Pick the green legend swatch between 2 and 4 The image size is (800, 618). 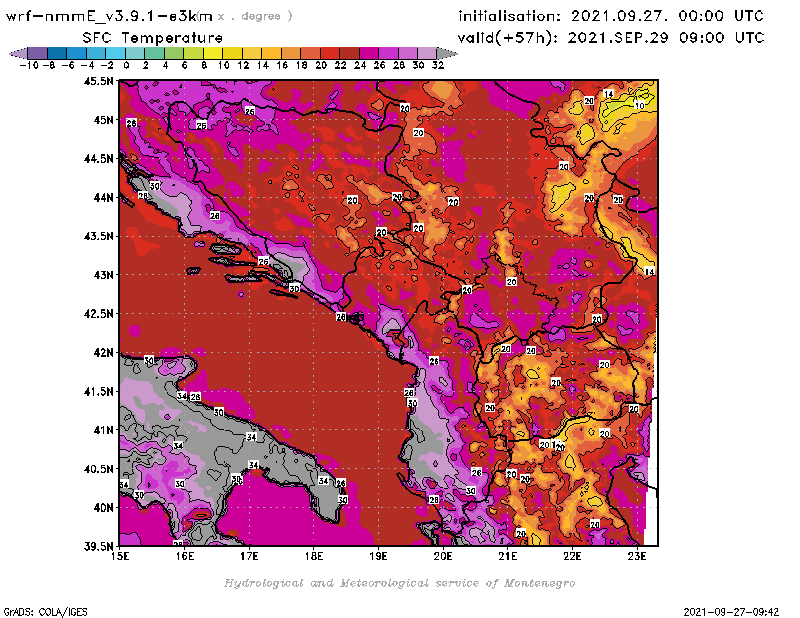click(155, 54)
